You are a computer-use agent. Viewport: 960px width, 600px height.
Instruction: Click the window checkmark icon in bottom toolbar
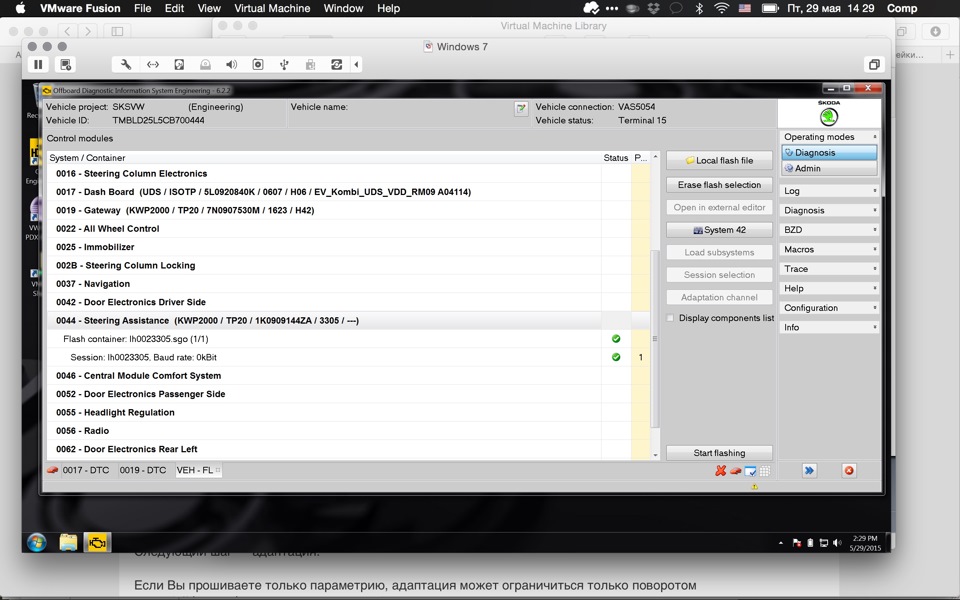tap(750, 471)
